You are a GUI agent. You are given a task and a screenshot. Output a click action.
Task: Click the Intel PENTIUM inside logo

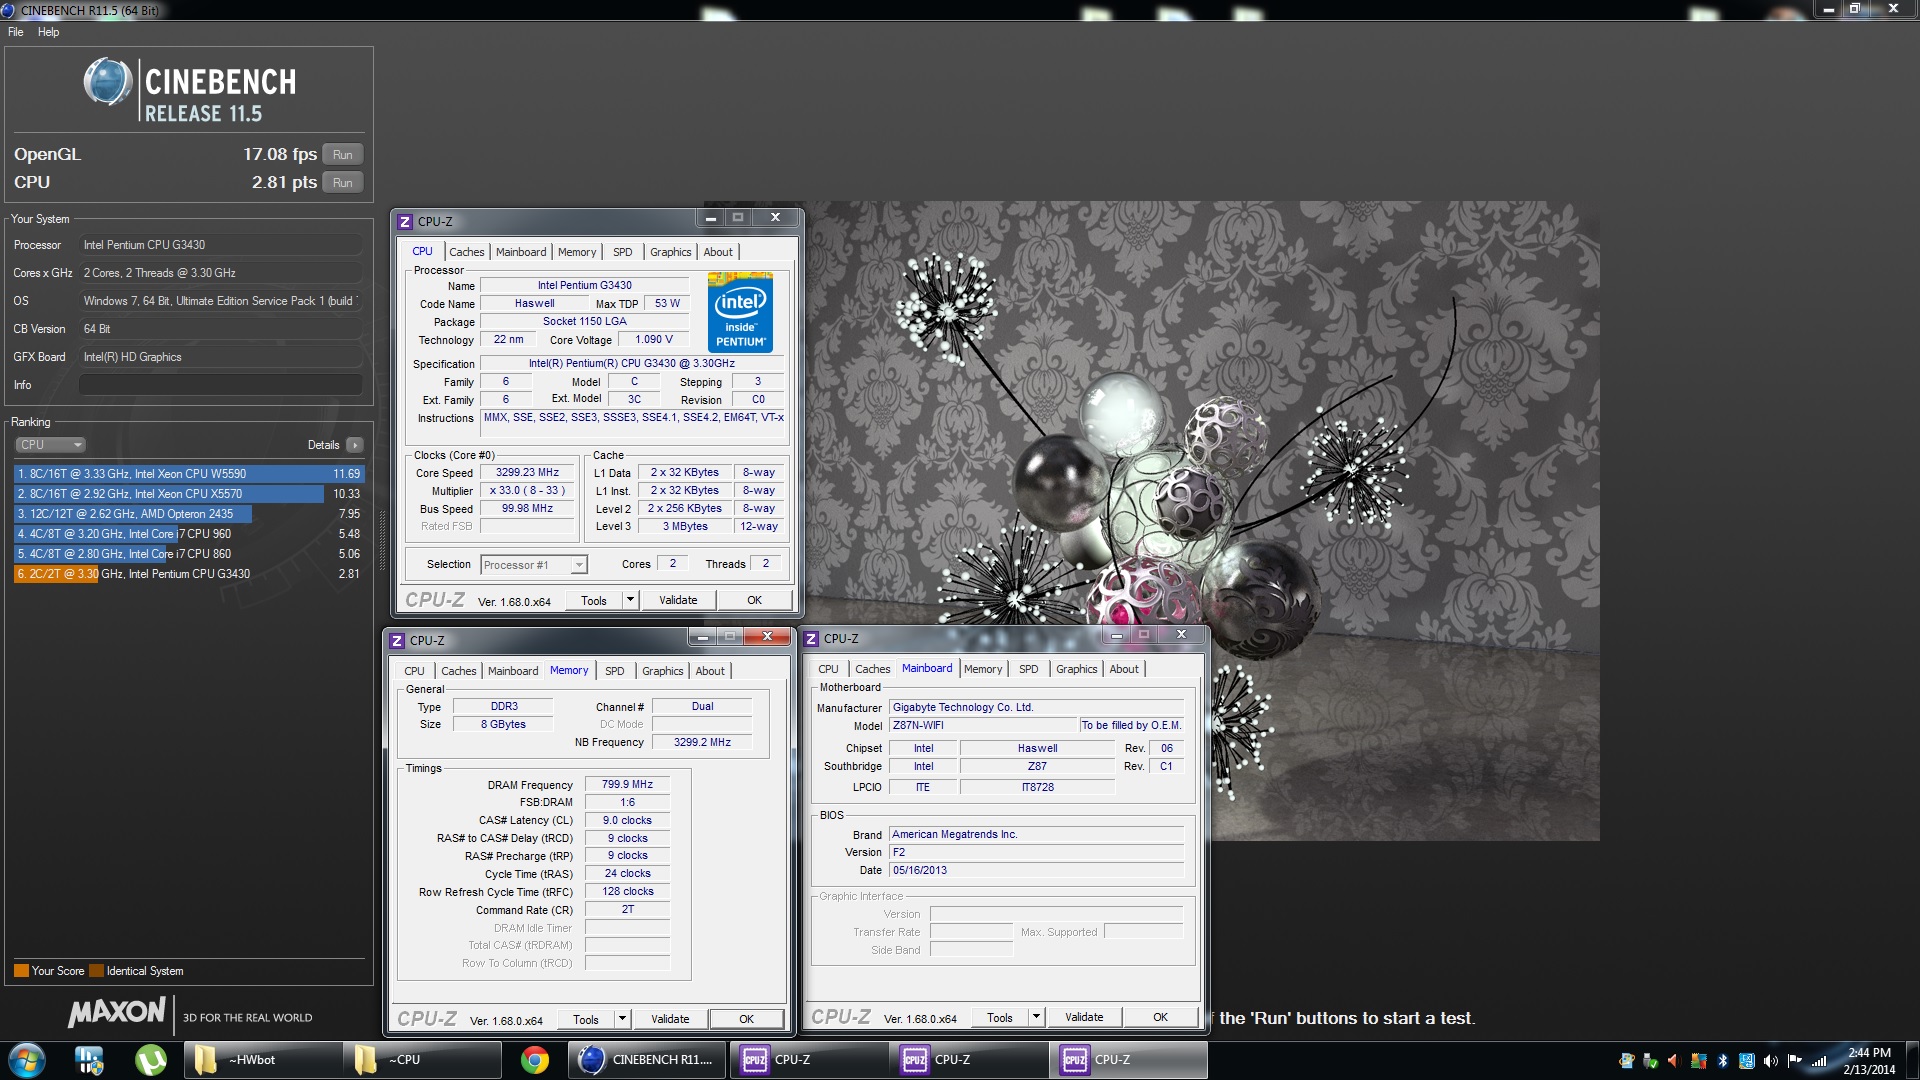click(740, 311)
